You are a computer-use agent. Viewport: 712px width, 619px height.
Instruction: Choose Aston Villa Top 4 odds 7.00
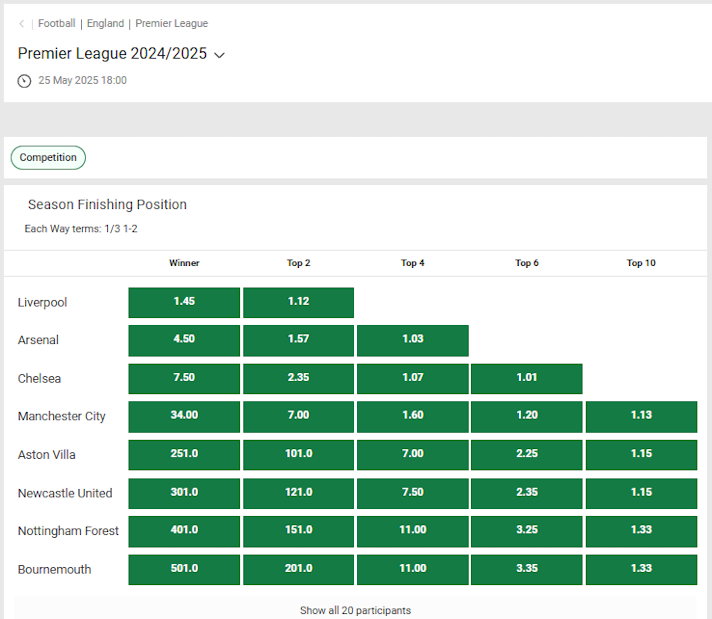pos(413,455)
